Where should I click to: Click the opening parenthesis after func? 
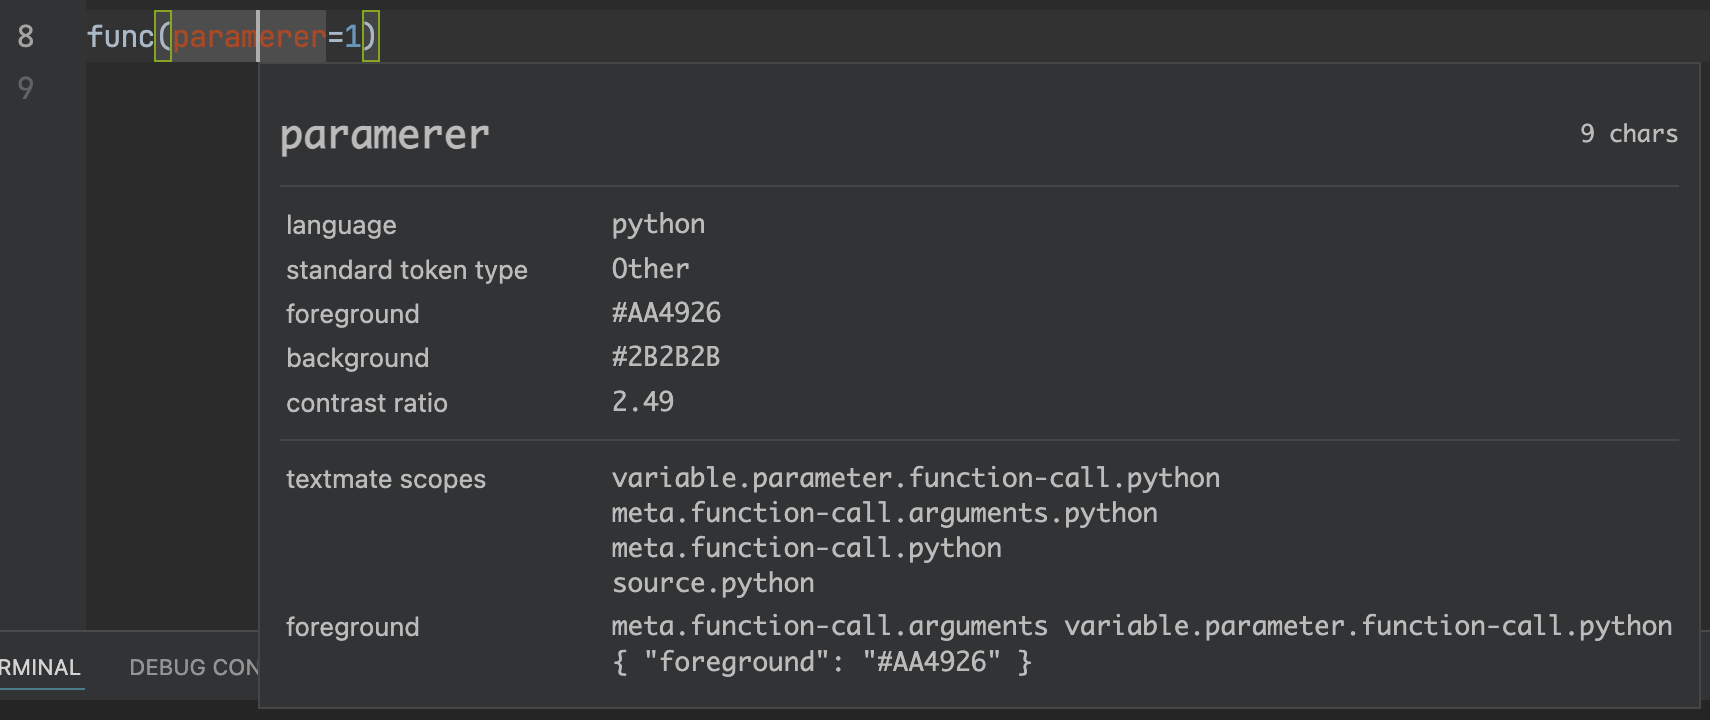click(x=163, y=37)
